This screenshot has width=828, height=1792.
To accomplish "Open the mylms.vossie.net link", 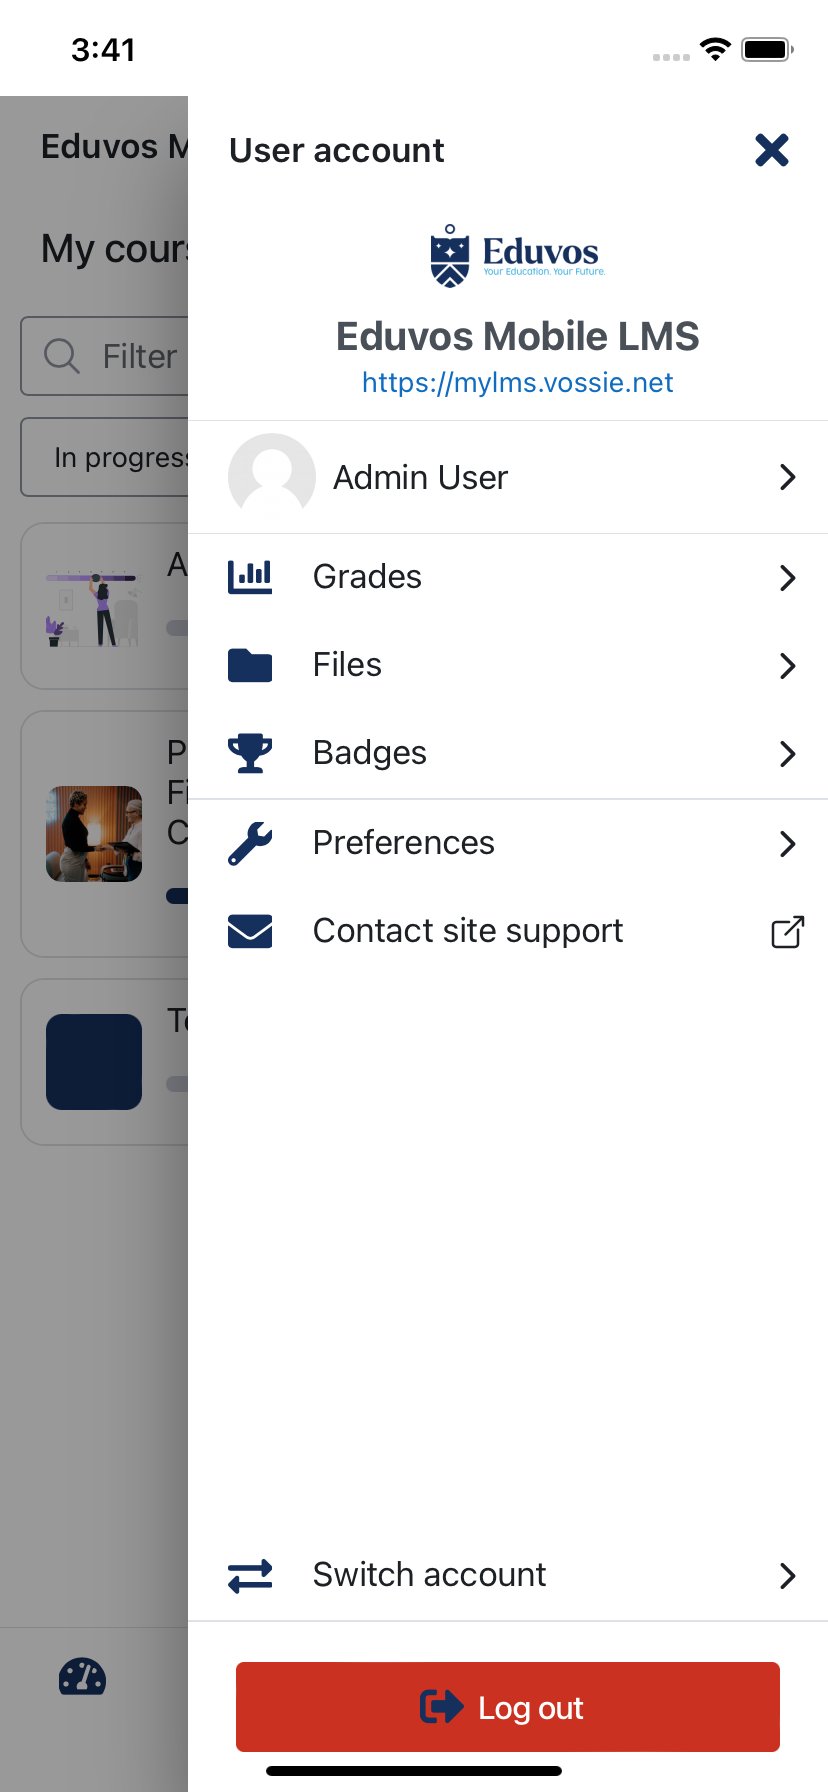I will pyautogui.click(x=517, y=382).
